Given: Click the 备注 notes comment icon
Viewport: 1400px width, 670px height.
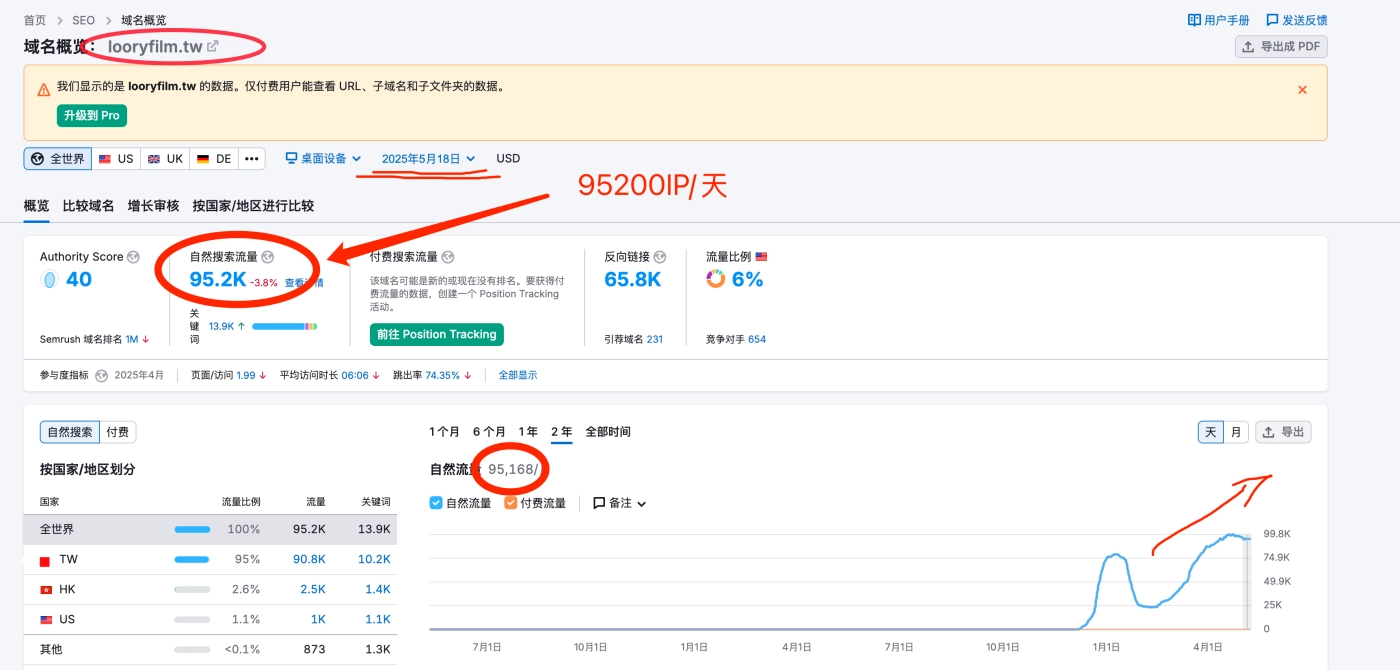Looking at the screenshot, I should pos(599,503).
